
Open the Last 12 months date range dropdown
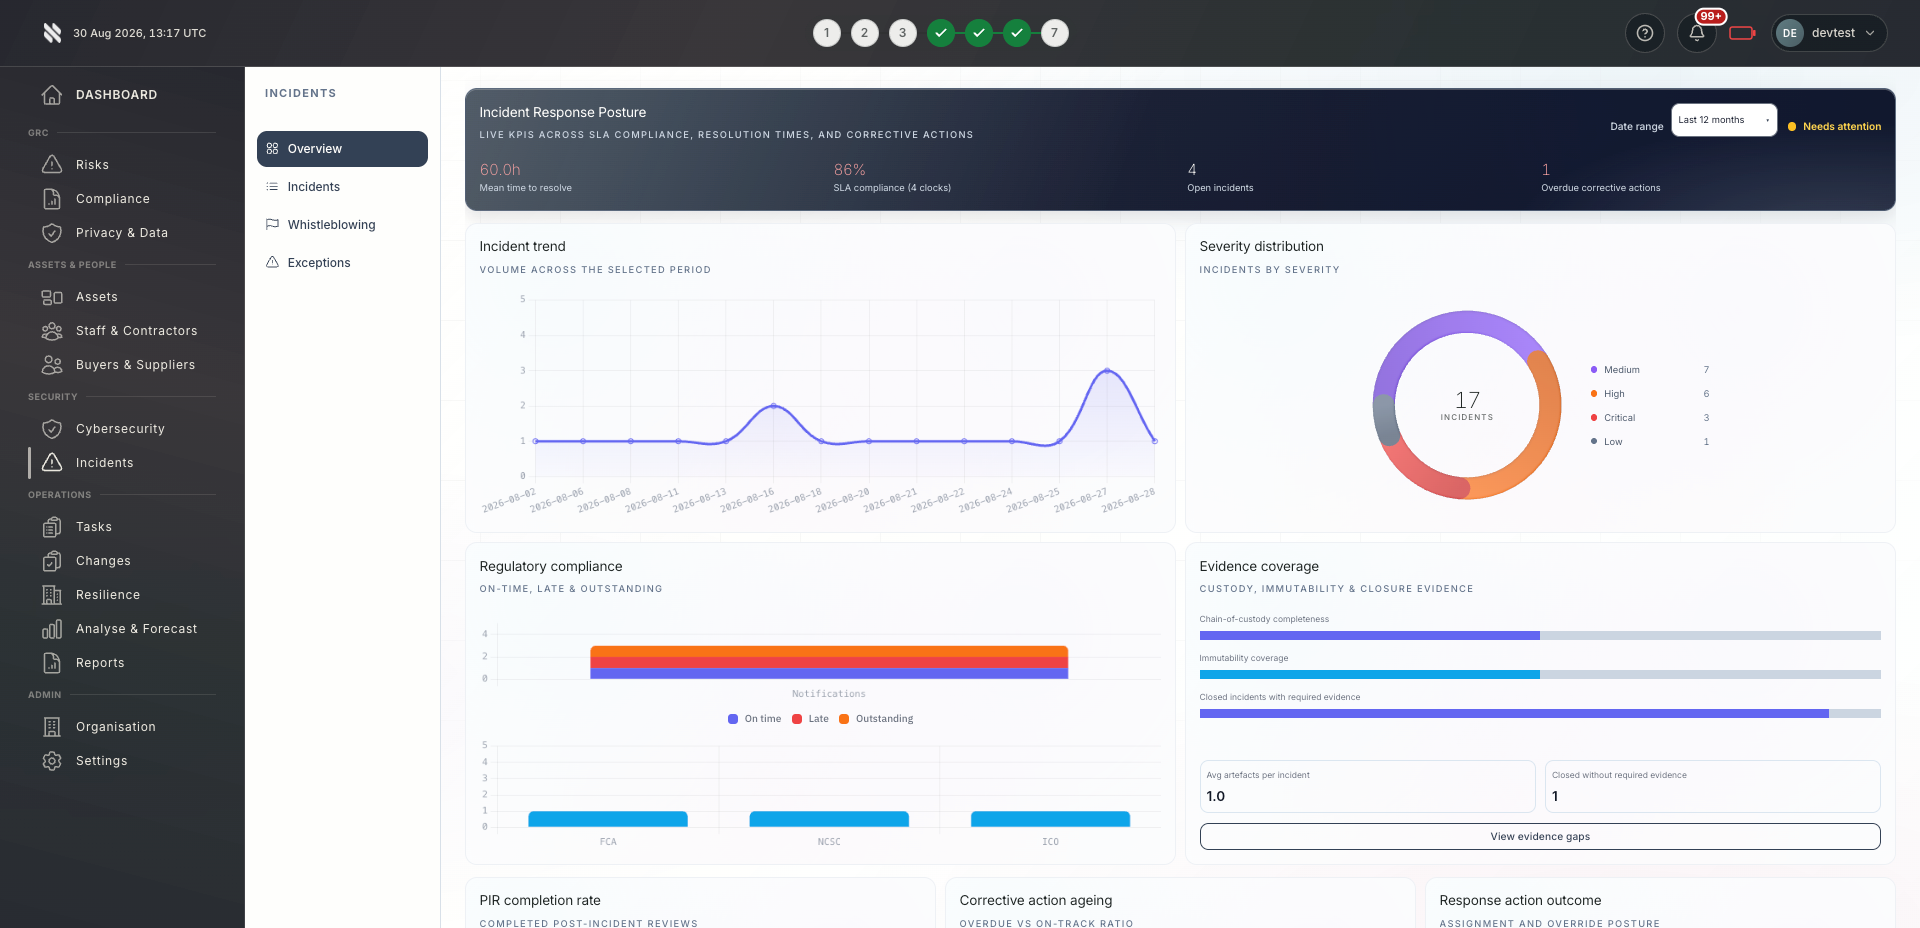pos(1724,120)
